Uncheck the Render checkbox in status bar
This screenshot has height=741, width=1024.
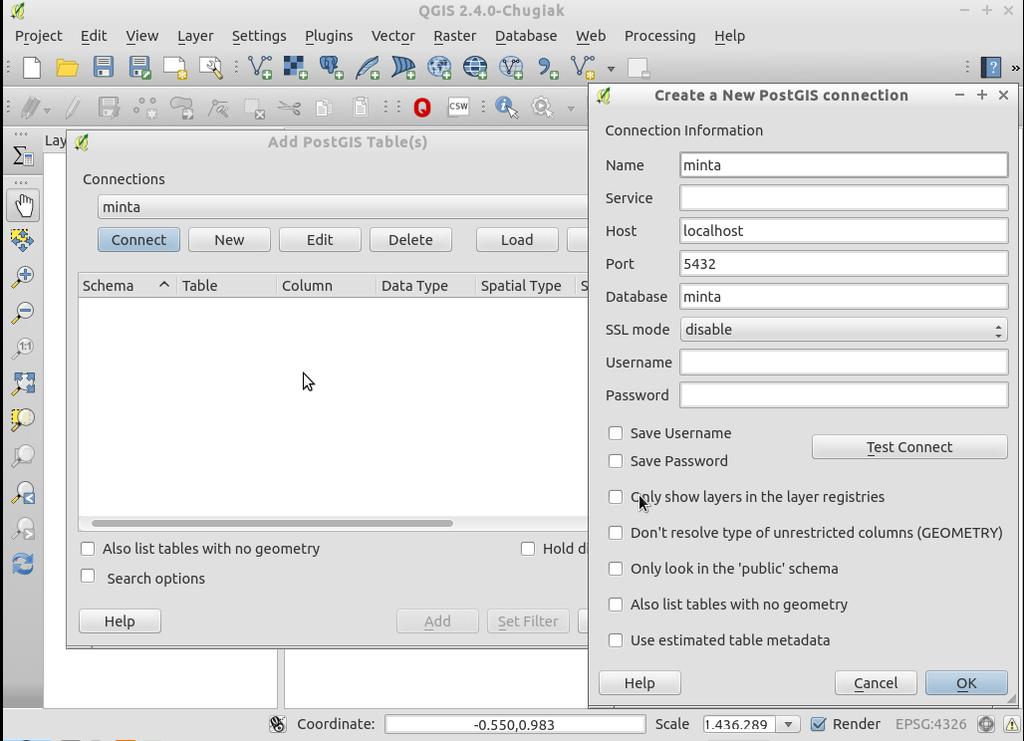click(x=818, y=723)
